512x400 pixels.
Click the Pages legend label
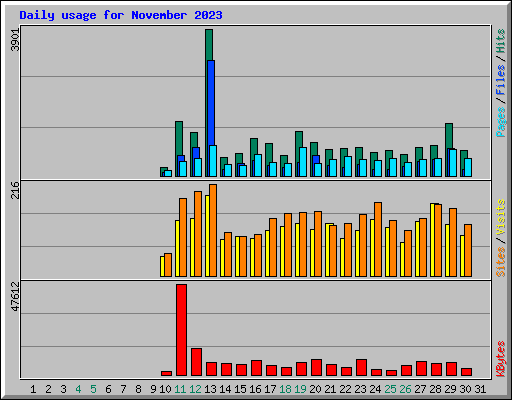point(500,122)
